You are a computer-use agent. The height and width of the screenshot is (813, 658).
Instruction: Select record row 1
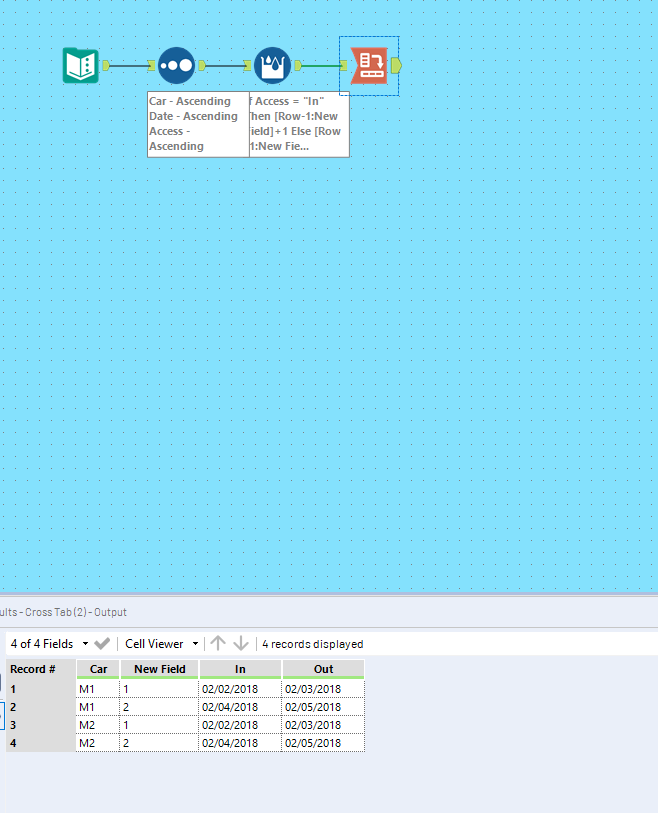[x=40, y=689]
